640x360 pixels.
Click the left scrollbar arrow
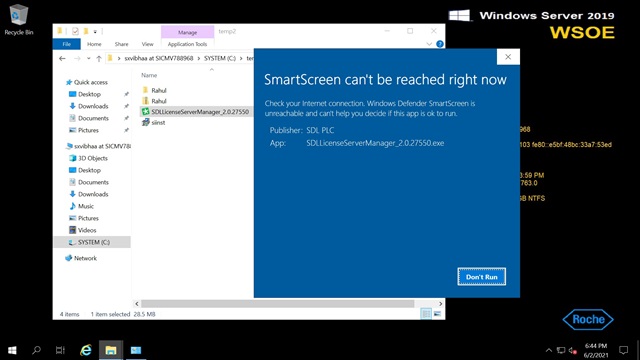(x=137, y=304)
